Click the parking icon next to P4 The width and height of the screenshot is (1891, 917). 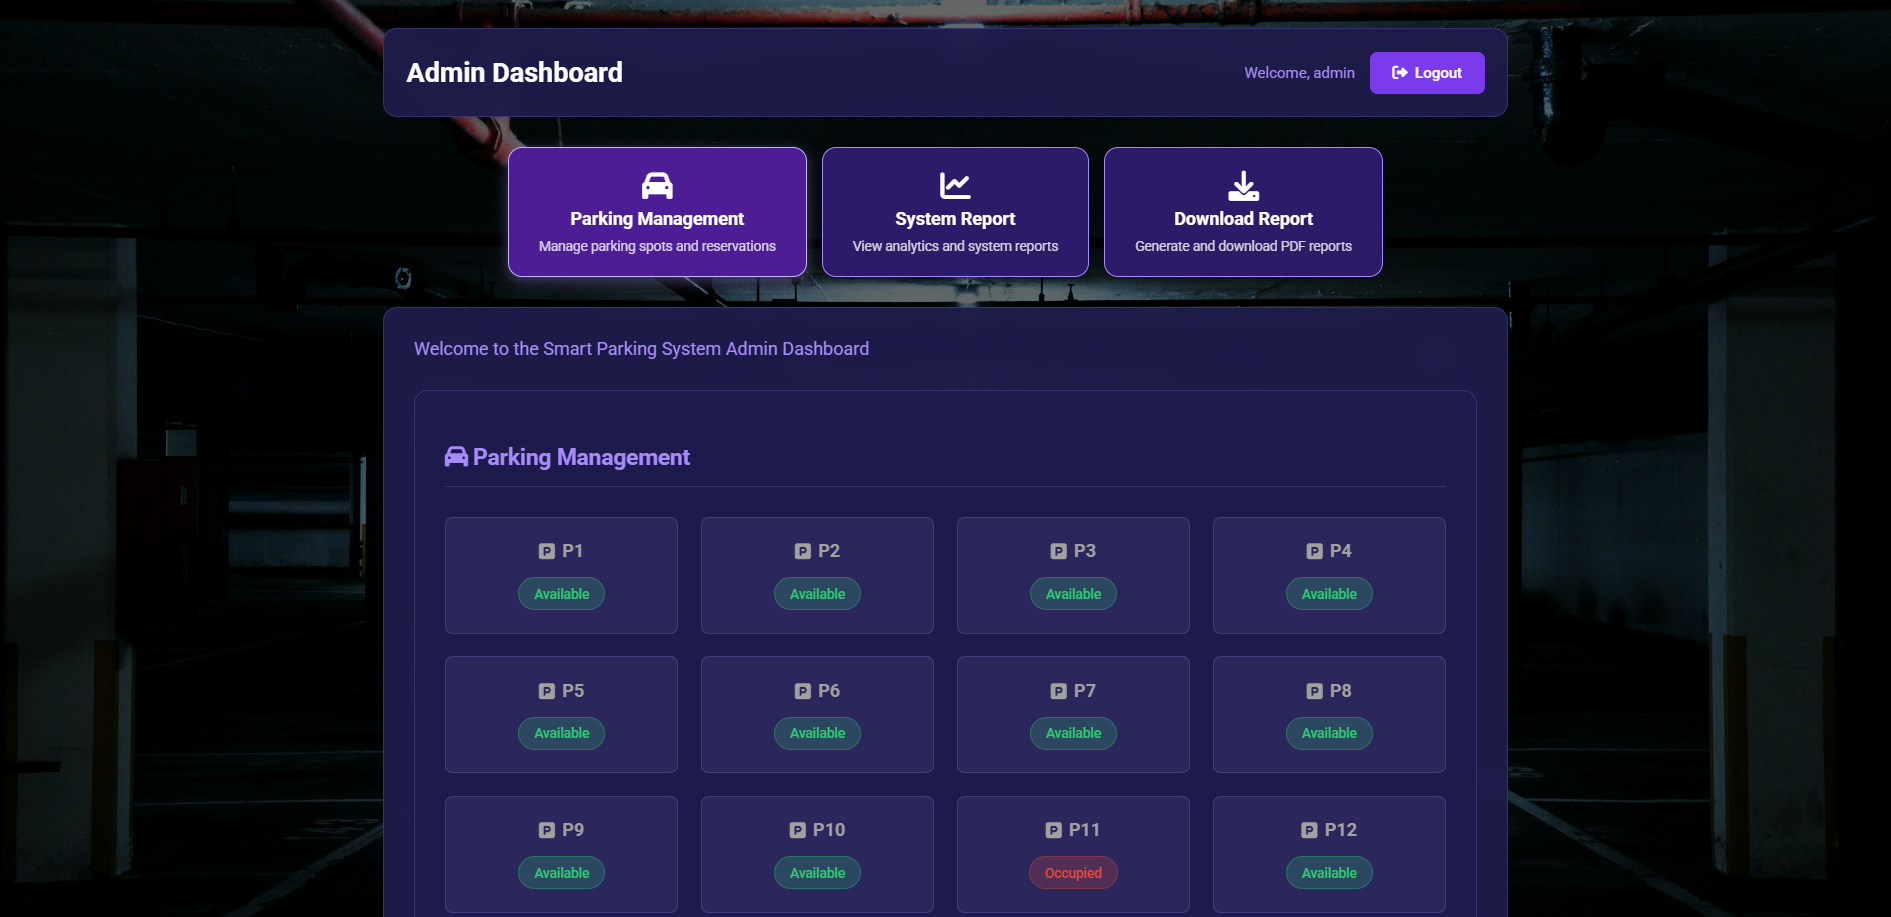1315,551
